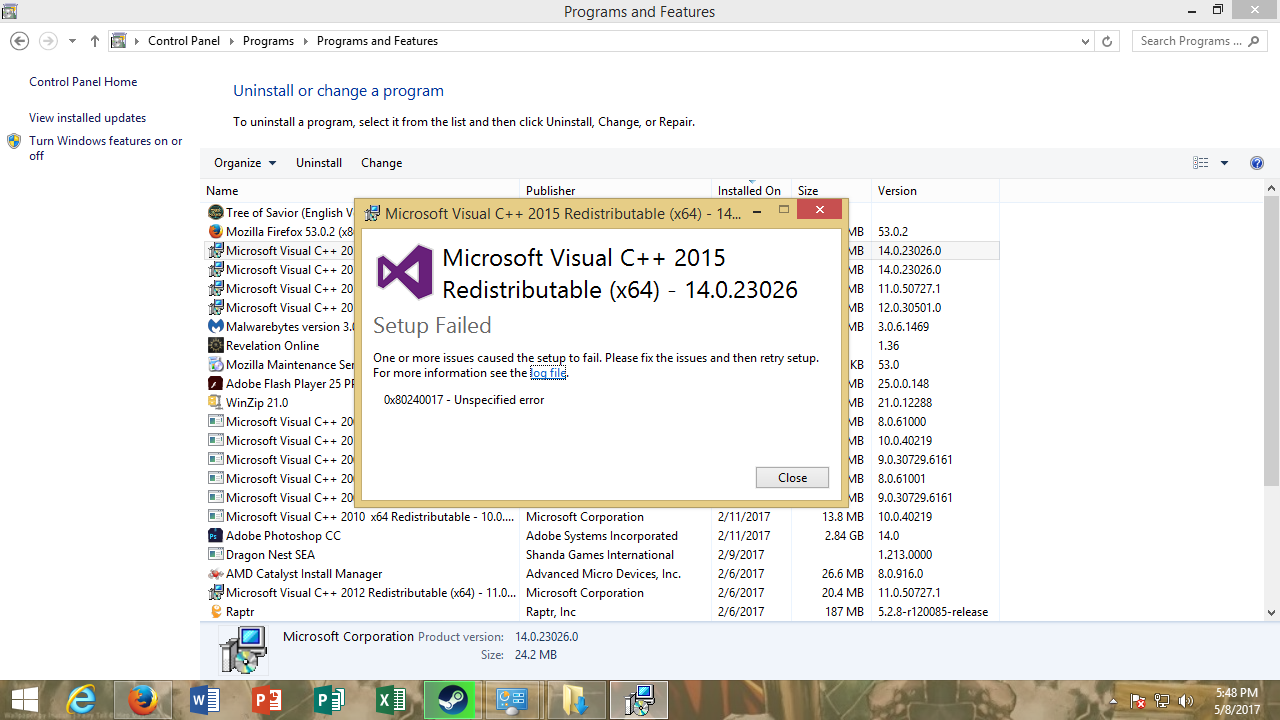
Task: Open Excel from the taskbar
Action: pos(390,700)
